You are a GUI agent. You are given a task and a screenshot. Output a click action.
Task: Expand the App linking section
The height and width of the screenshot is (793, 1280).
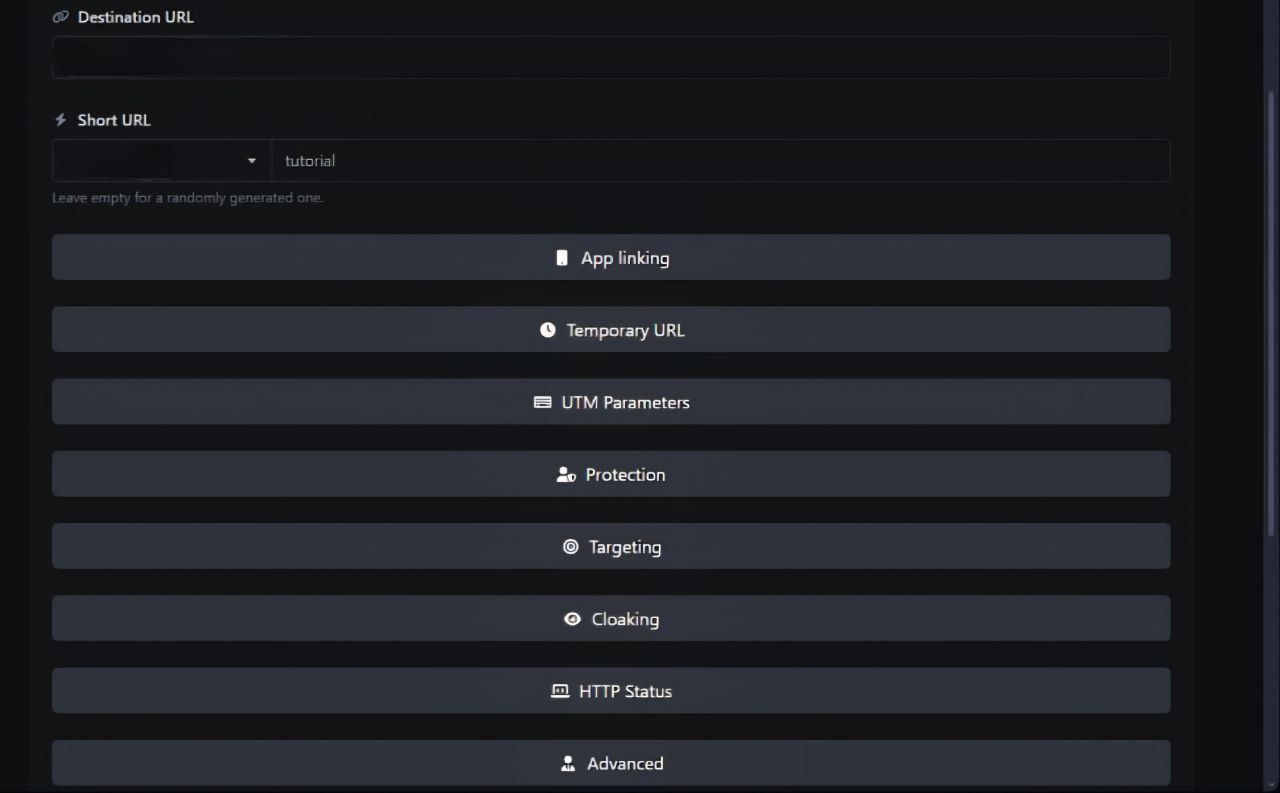pyautogui.click(x=611, y=257)
